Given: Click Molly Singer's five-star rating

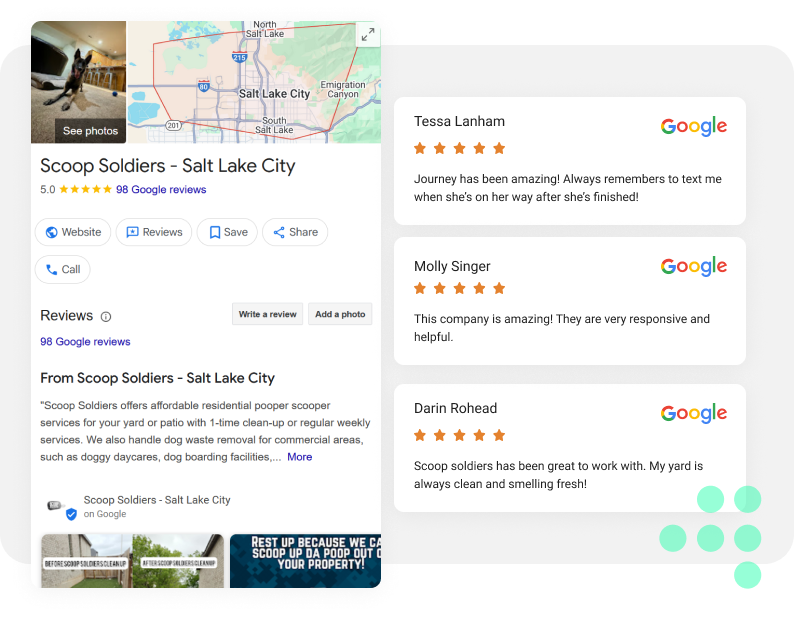Looking at the screenshot, I should click(x=459, y=289).
